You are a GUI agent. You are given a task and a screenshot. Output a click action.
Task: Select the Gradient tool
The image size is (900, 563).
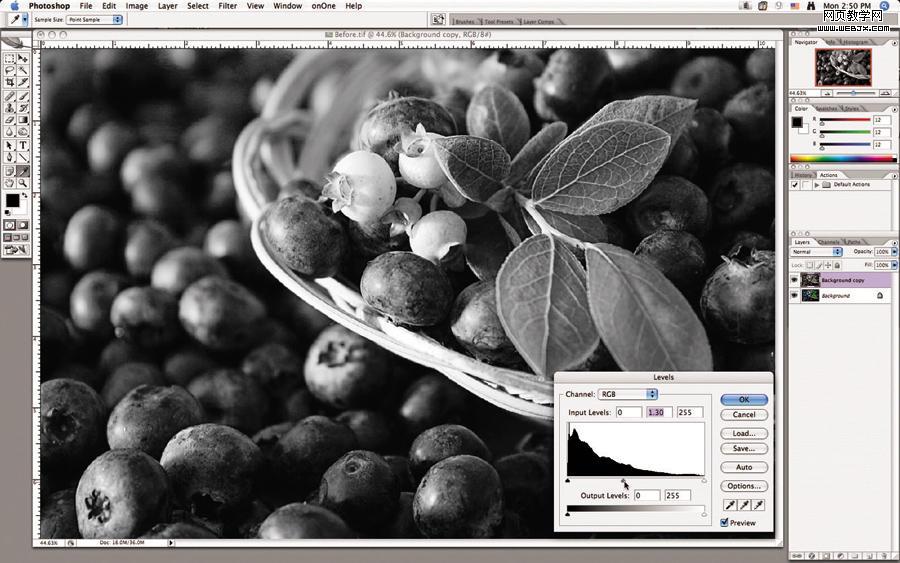click(x=22, y=119)
